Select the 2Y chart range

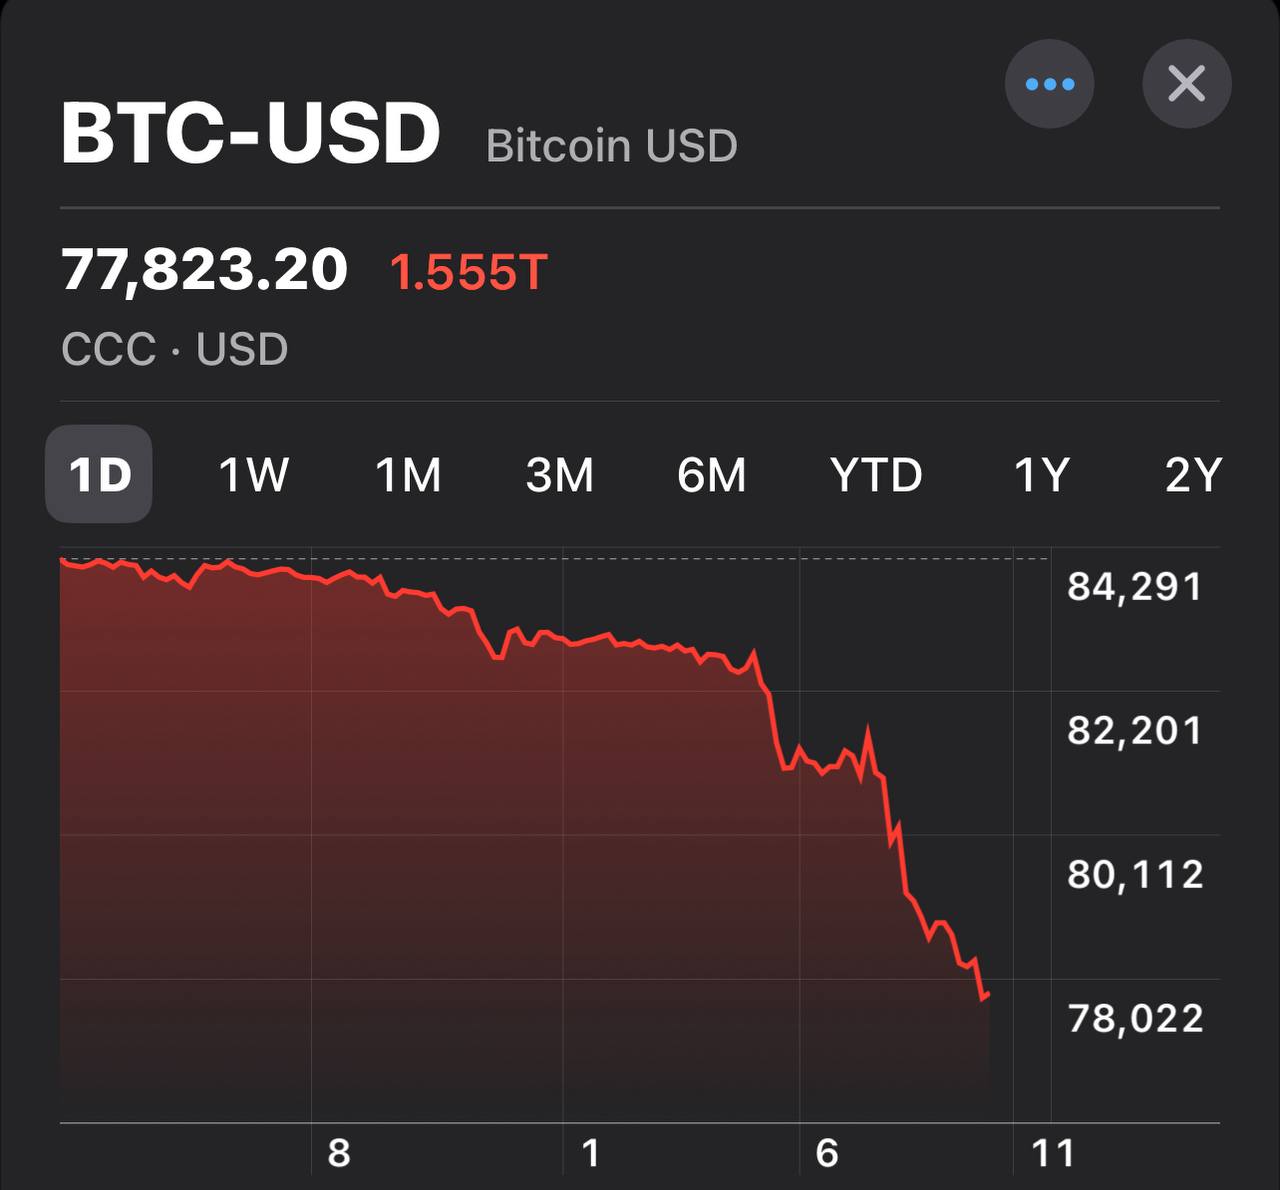1193,474
